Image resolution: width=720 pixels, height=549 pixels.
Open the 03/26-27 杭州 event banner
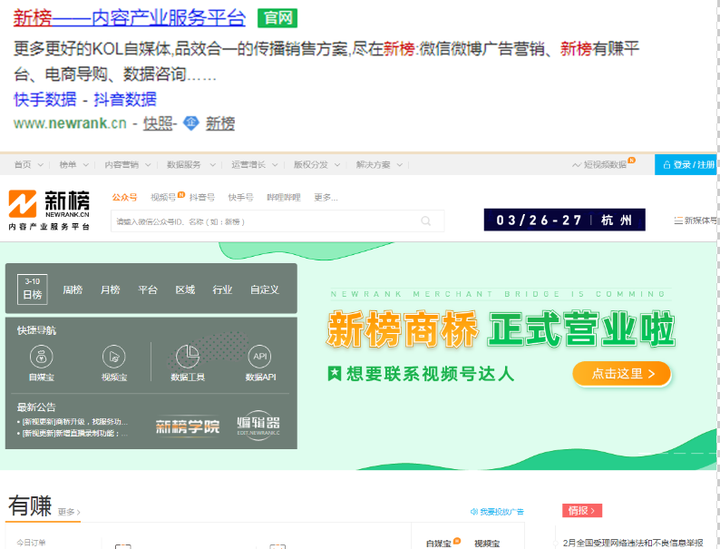click(x=564, y=220)
